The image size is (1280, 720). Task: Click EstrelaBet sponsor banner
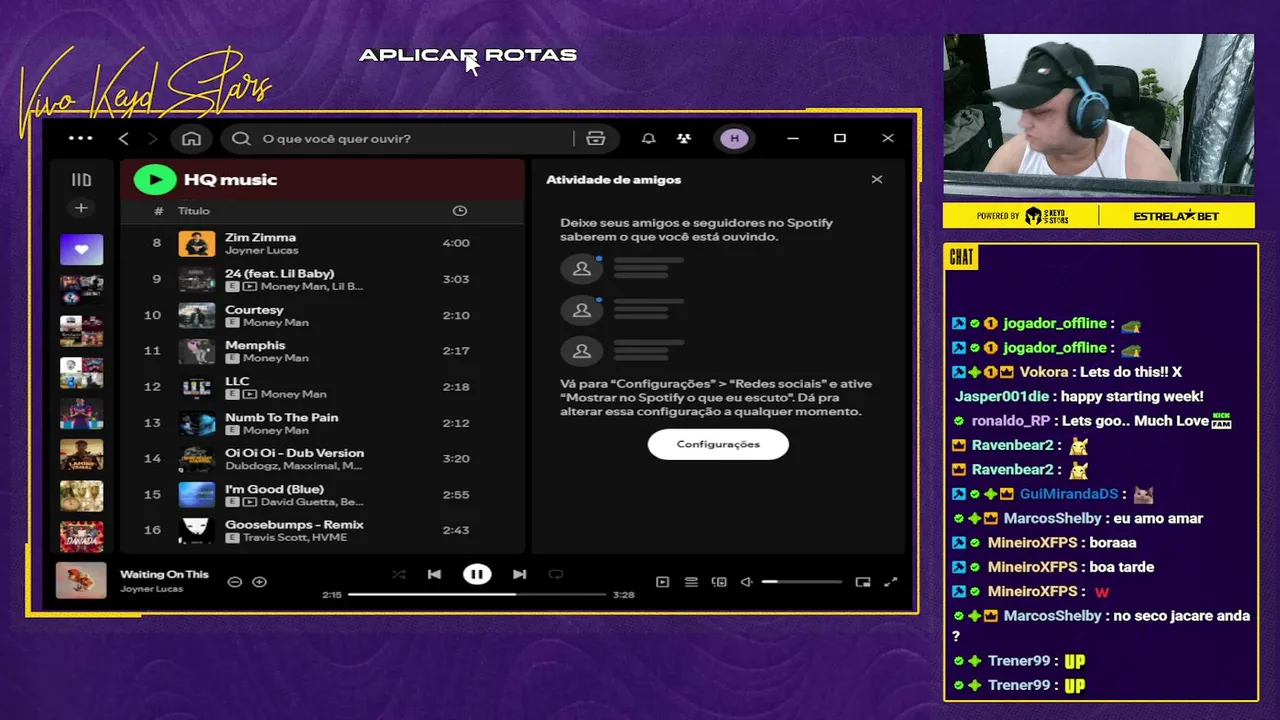click(1175, 216)
